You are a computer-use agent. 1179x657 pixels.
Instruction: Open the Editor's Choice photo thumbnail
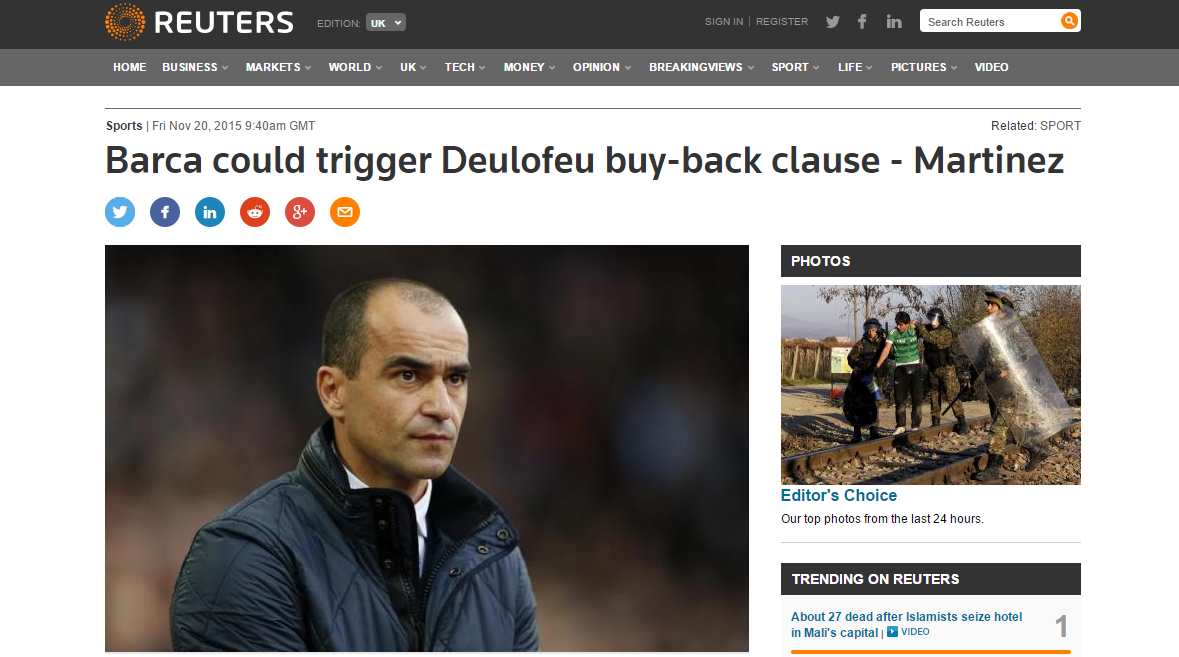[x=930, y=385]
